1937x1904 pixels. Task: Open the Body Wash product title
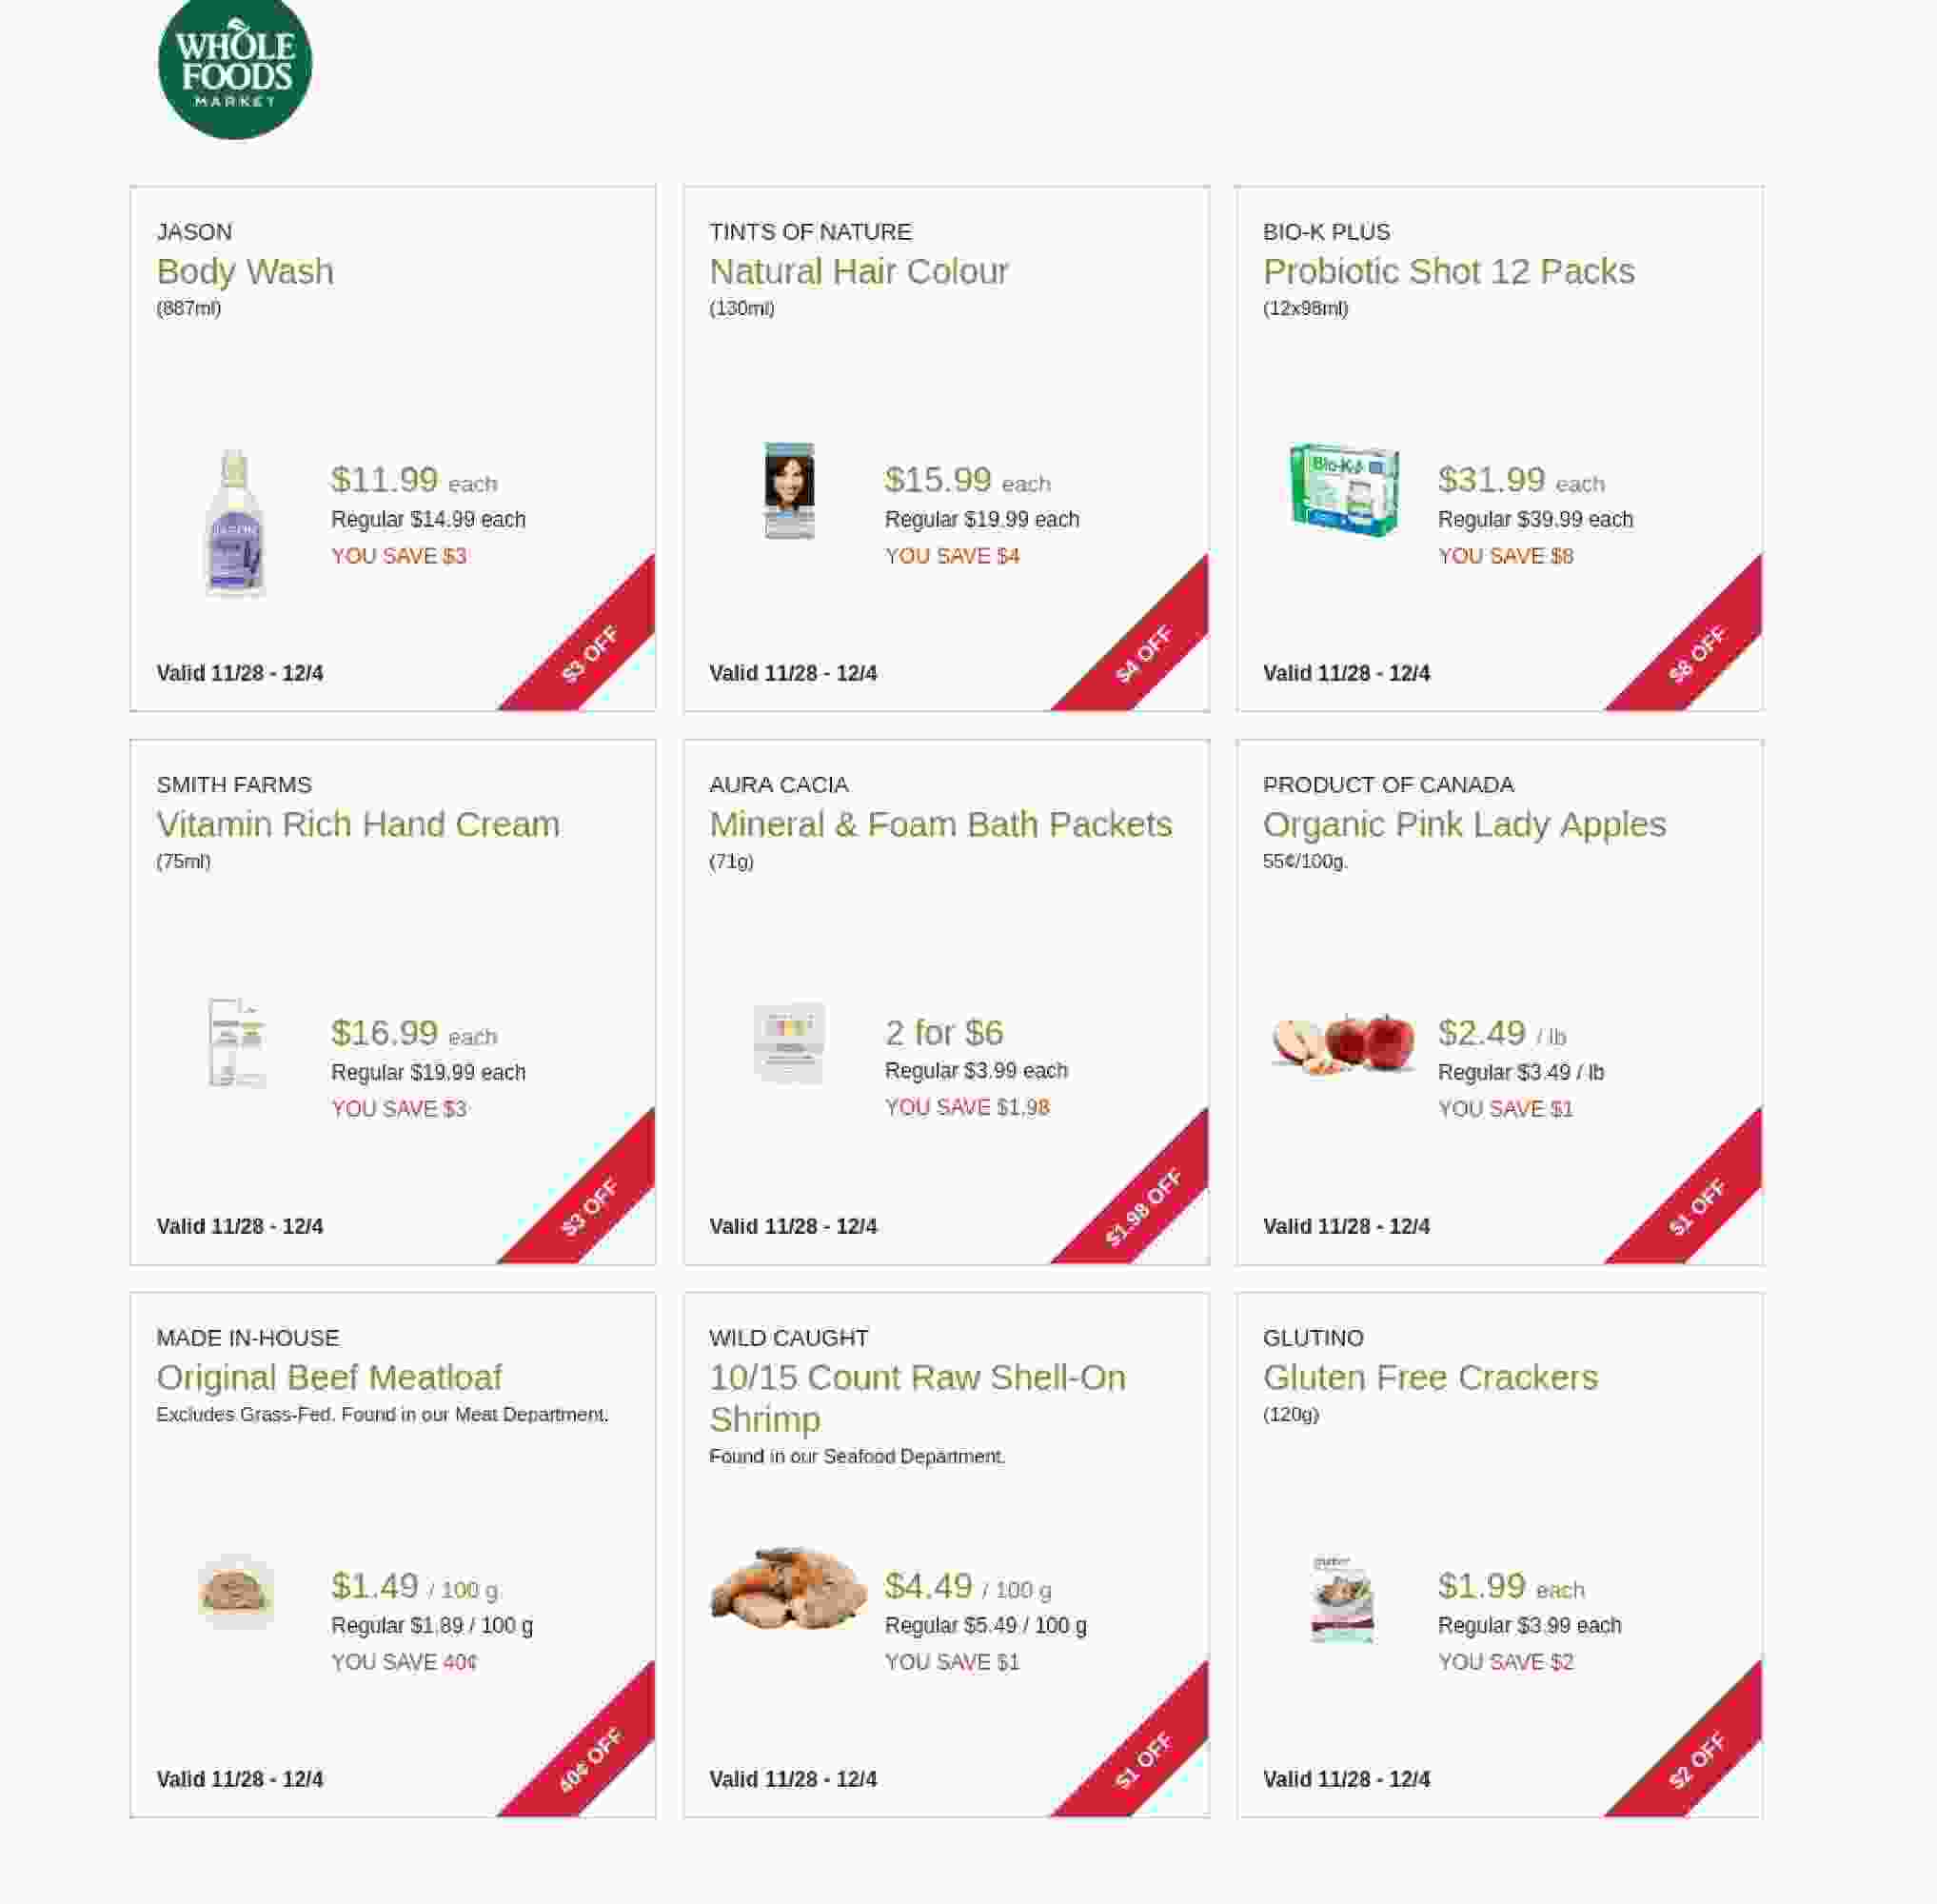pyautogui.click(x=245, y=271)
